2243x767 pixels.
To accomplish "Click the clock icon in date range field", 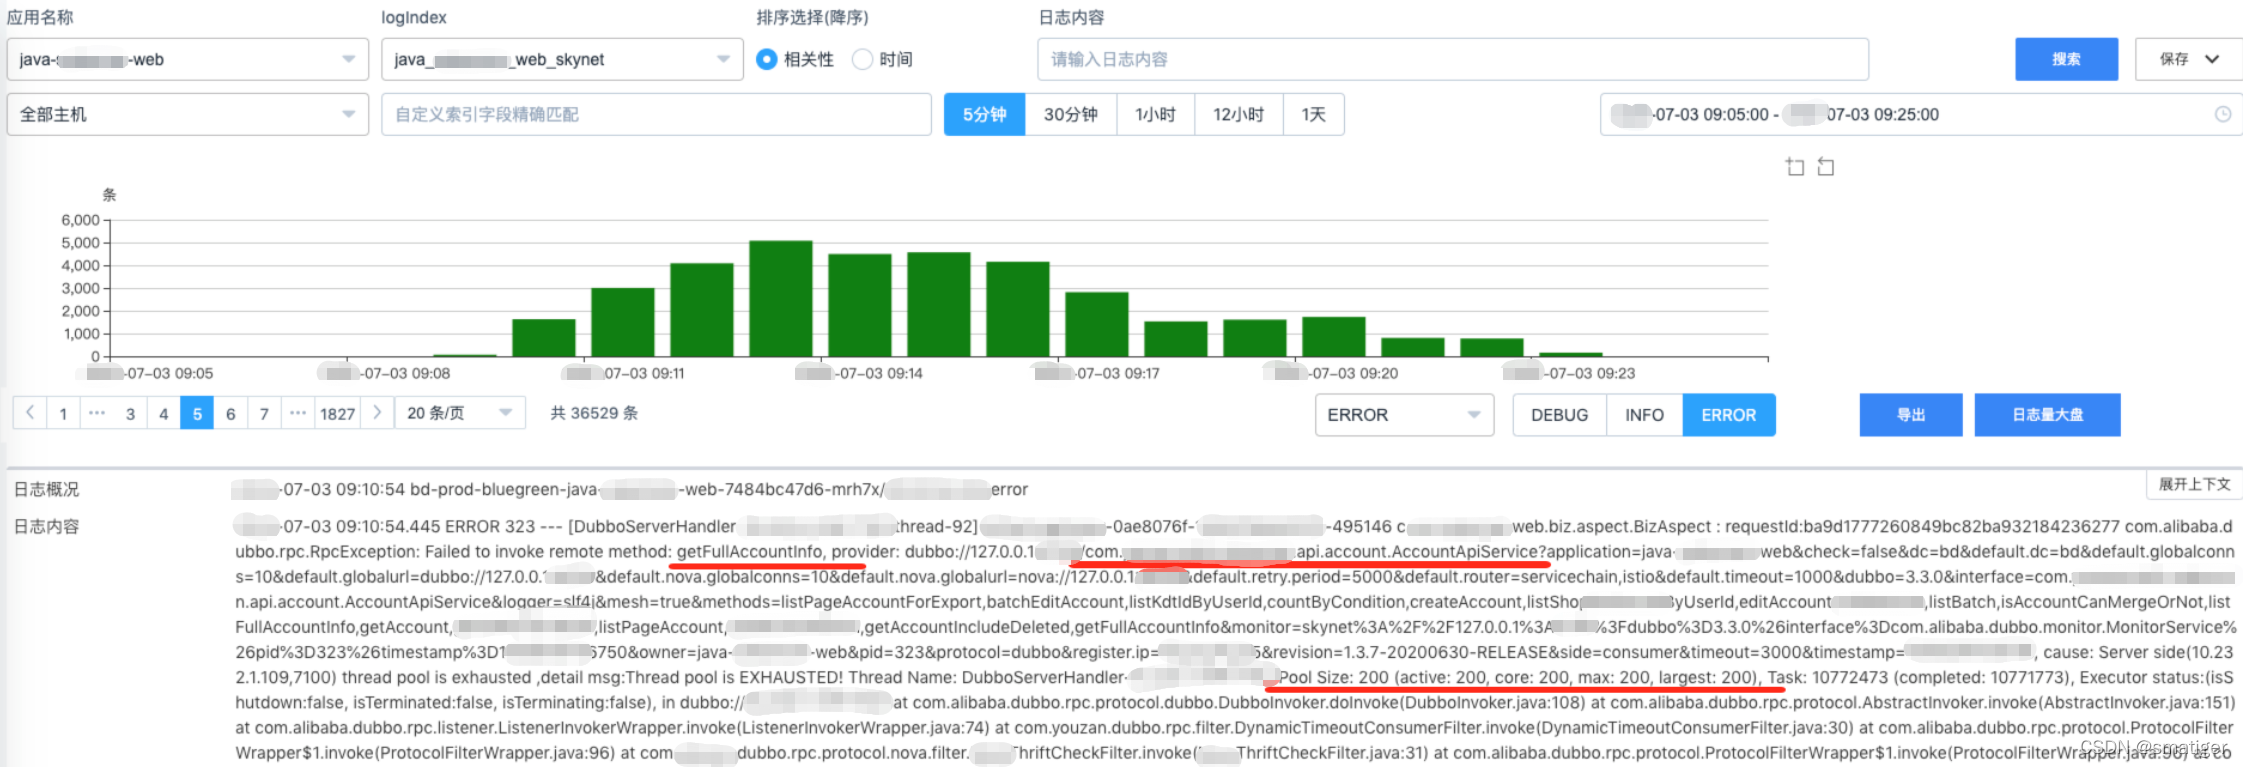I will (x=2222, y=114).
